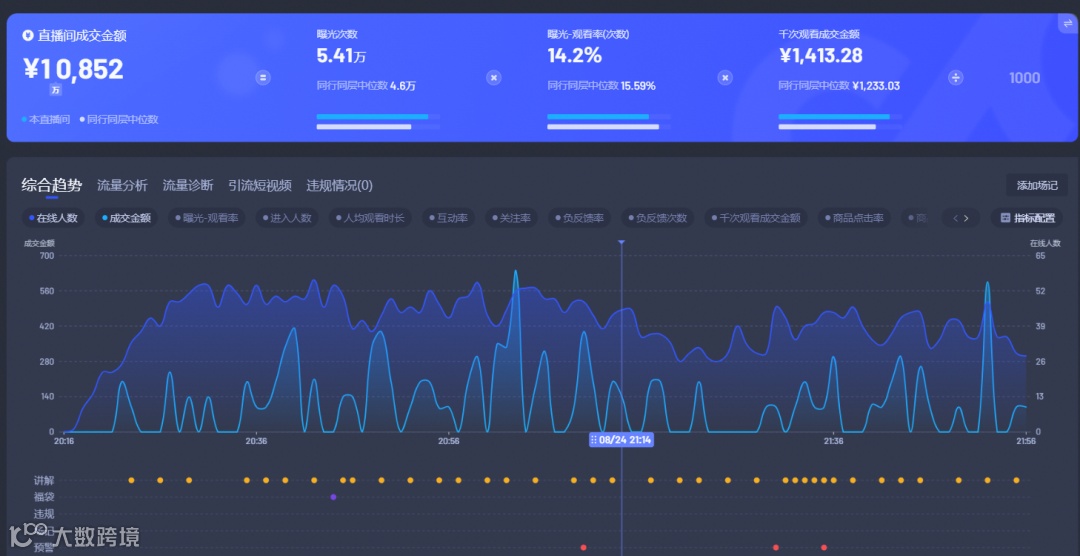Click the divide sign circle icon
This screenshot has height=556, width=1080.
coord(956,78)
